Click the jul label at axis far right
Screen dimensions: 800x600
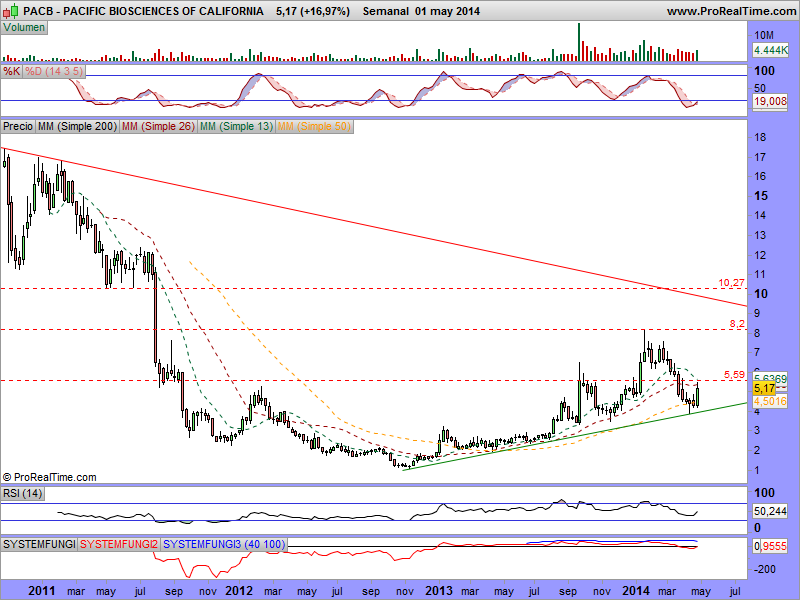coord(735,591)
